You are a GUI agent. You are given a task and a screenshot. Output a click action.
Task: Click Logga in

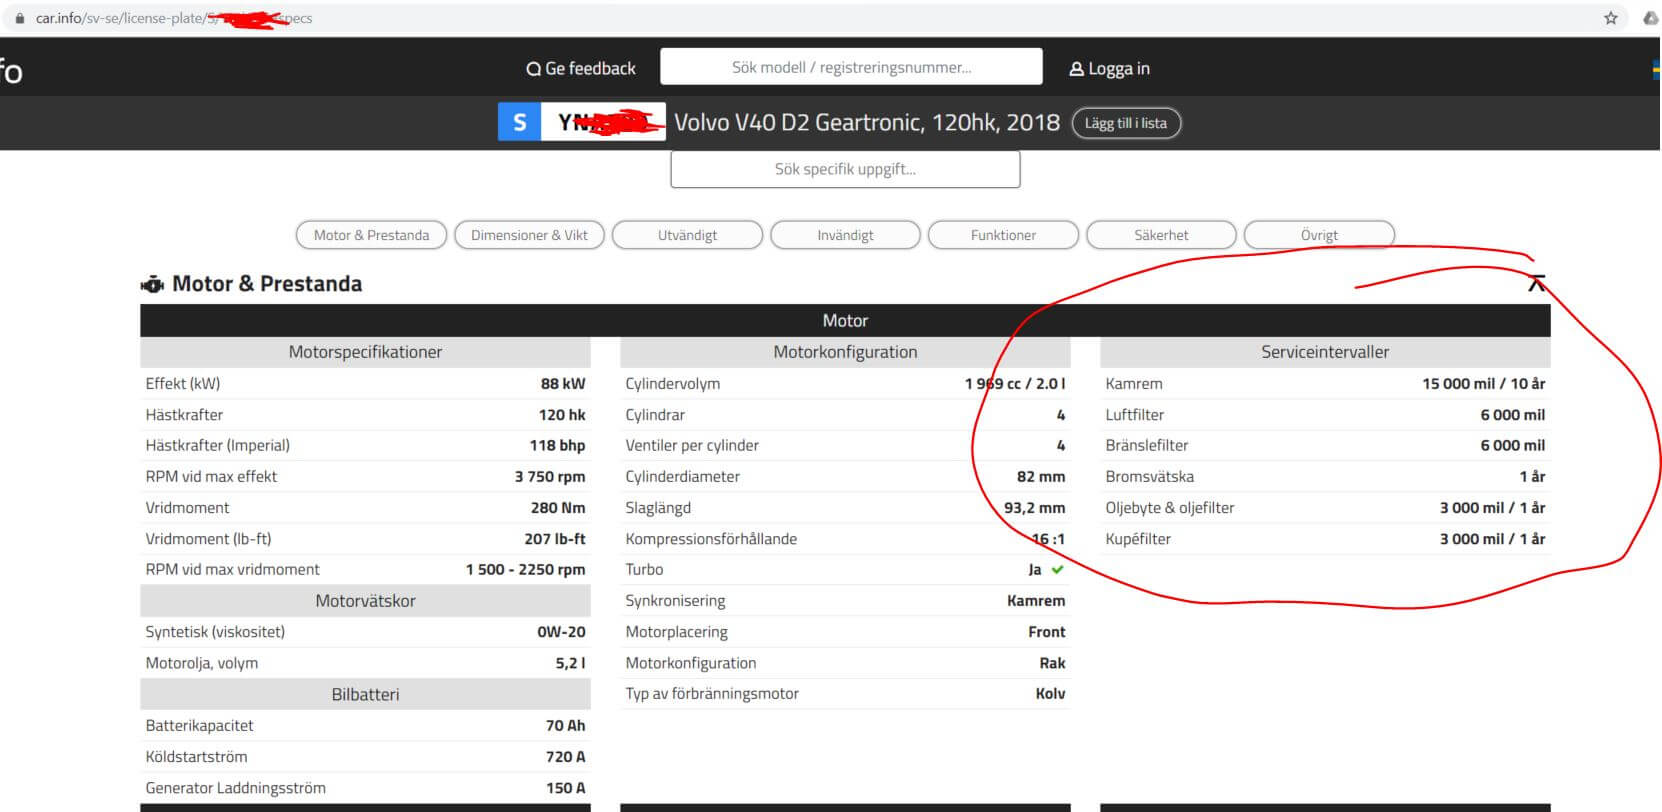pyautogui.click(x=1109, y=68)
